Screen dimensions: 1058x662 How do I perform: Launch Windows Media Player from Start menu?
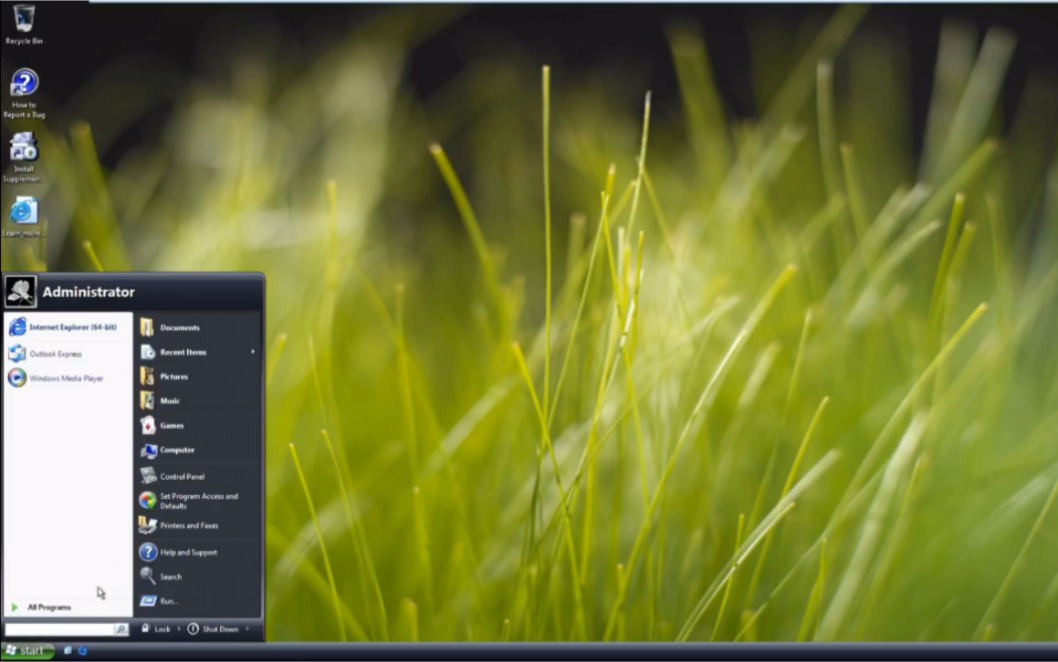click(x=68, y=379)
